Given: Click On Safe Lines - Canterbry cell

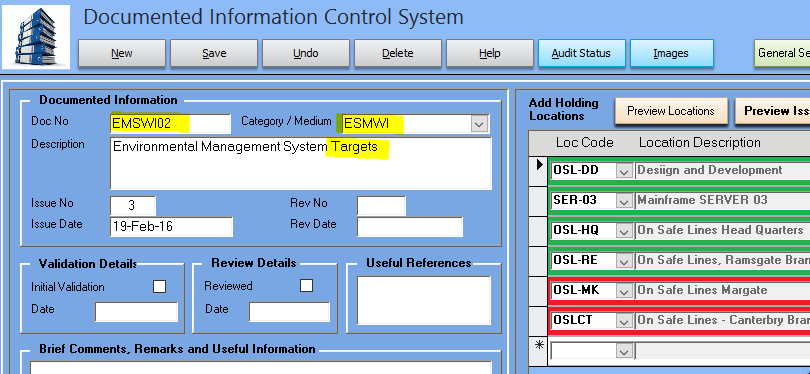Looking at the screenshot, I should pyautogui.click(x=722, y=320).
